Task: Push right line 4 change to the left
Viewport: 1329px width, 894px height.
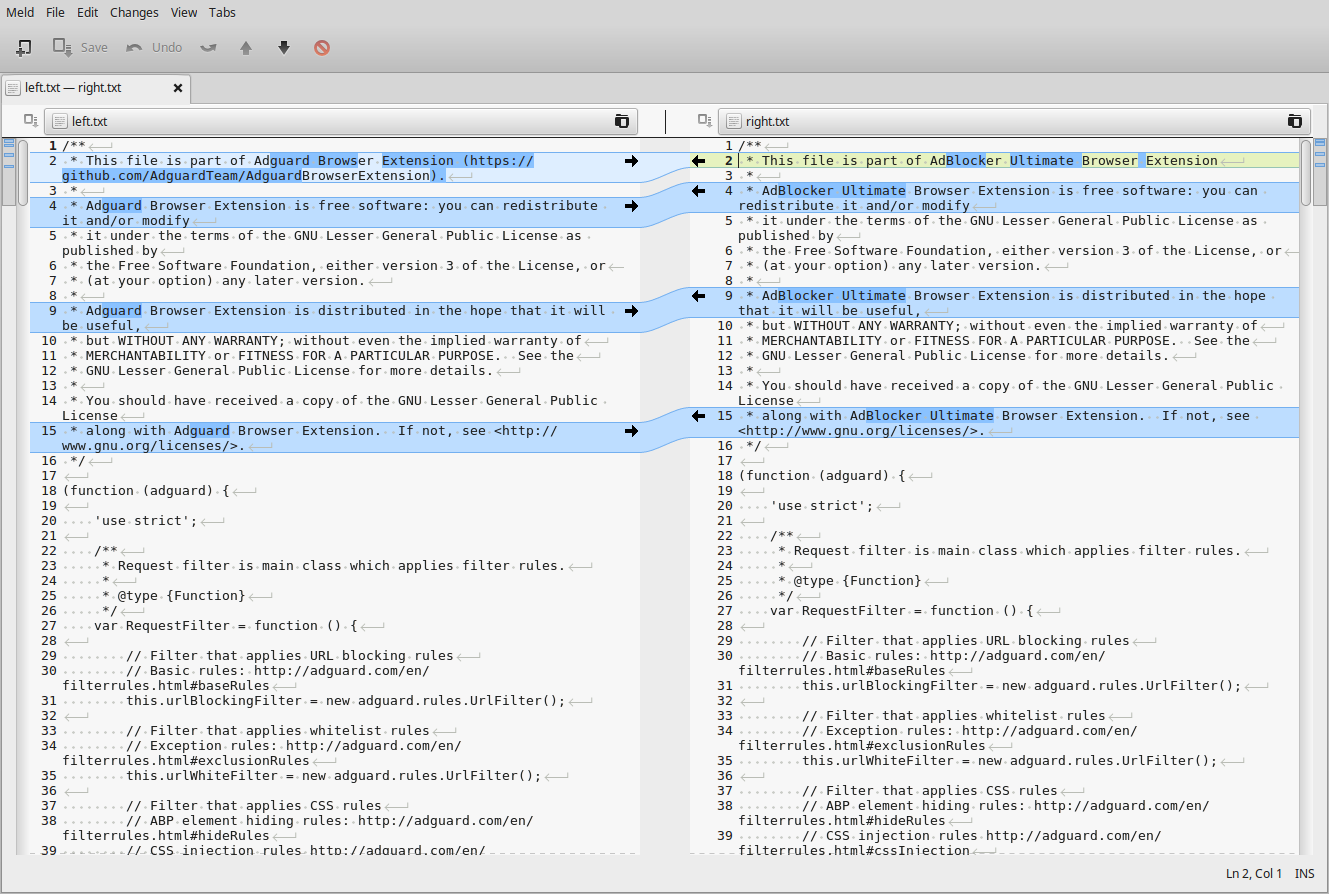Action: point(698,191)
